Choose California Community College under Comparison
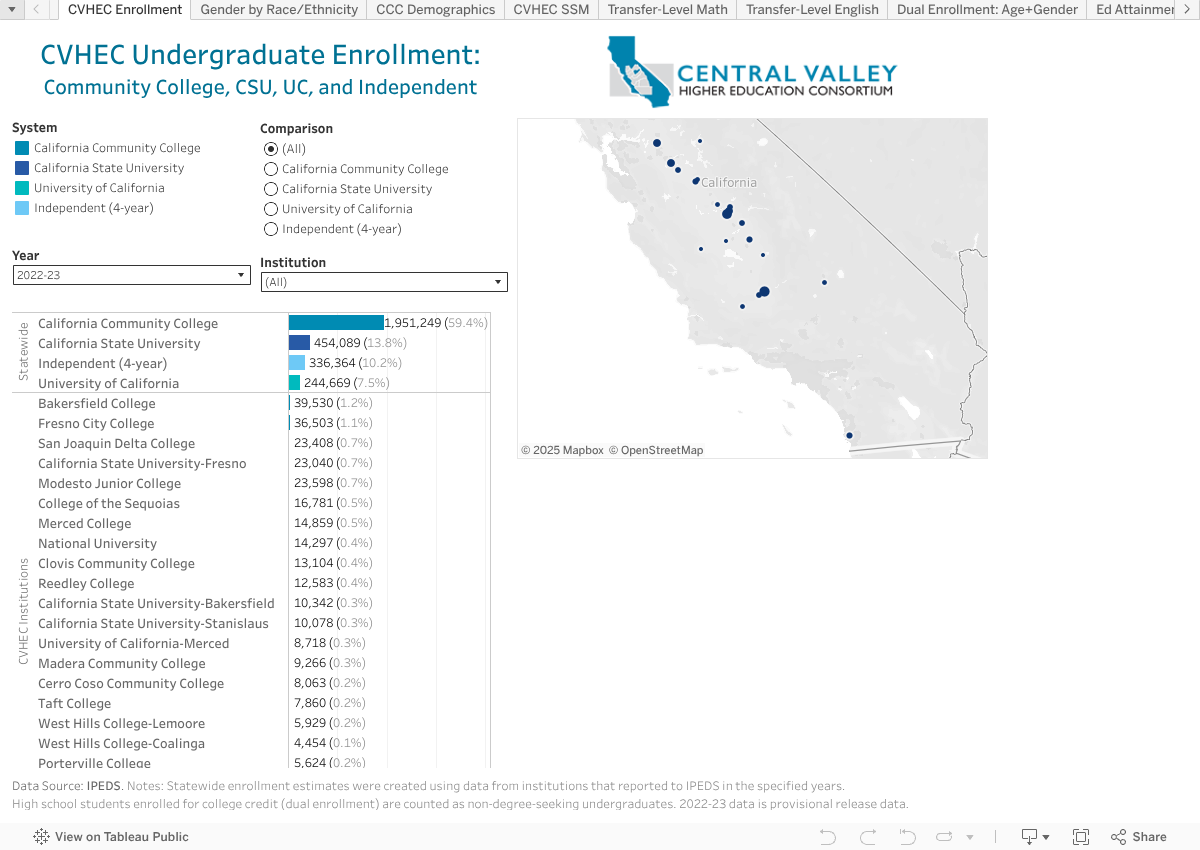 [x=270, y=168]
